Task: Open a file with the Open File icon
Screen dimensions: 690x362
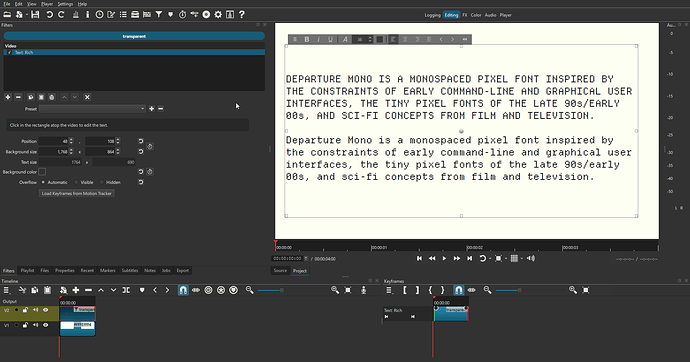Action: pos(7,15)
